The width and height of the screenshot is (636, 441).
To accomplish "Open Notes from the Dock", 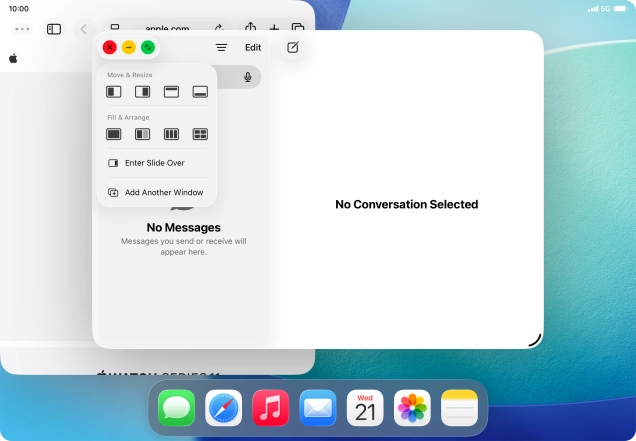I will pos(459,408).
